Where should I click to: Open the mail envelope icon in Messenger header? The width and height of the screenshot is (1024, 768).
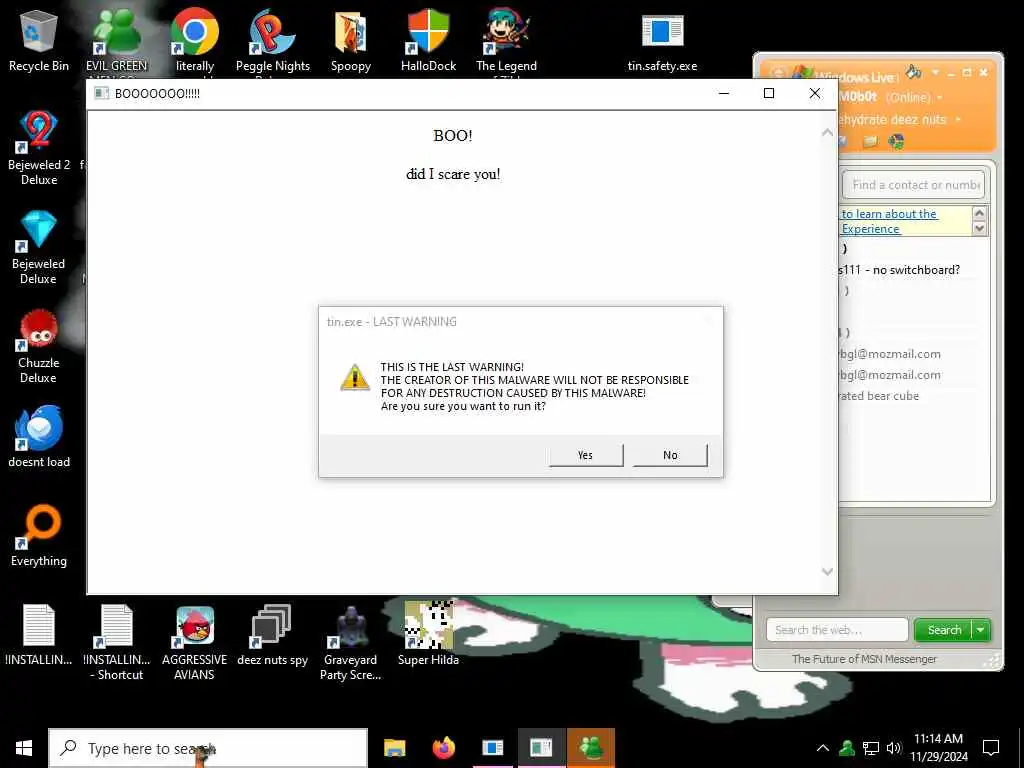coord(871,141)
